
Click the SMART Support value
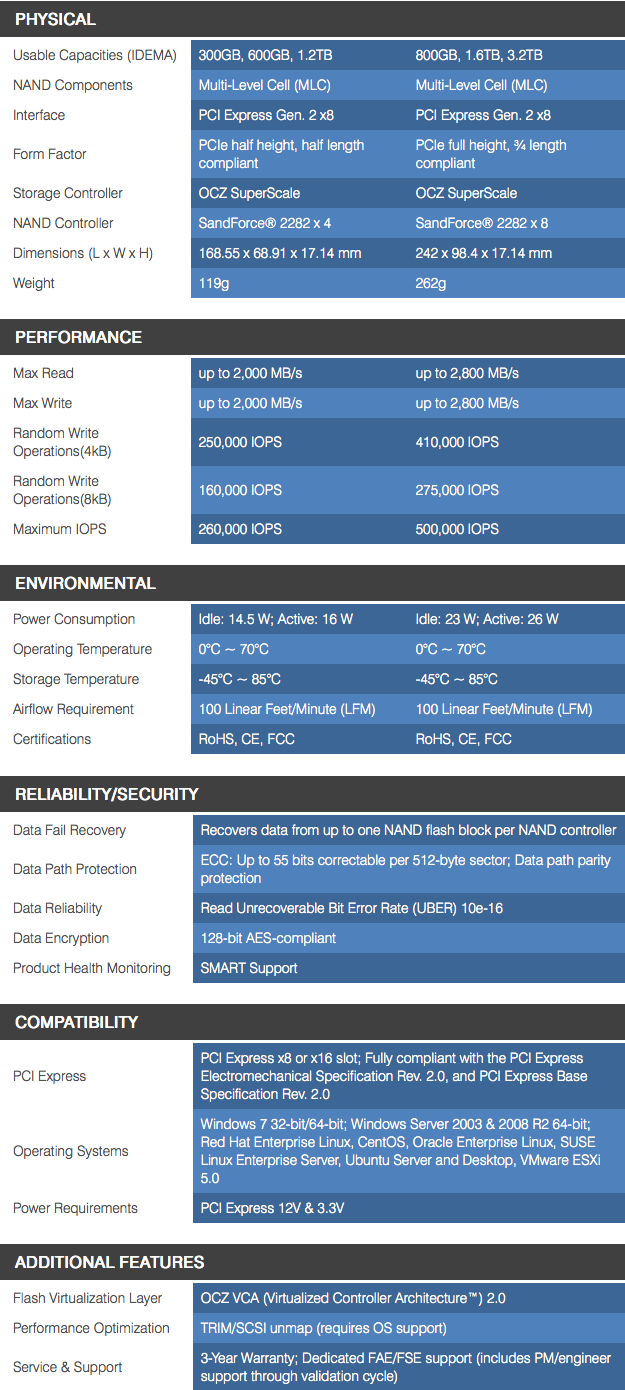[249, 968]
